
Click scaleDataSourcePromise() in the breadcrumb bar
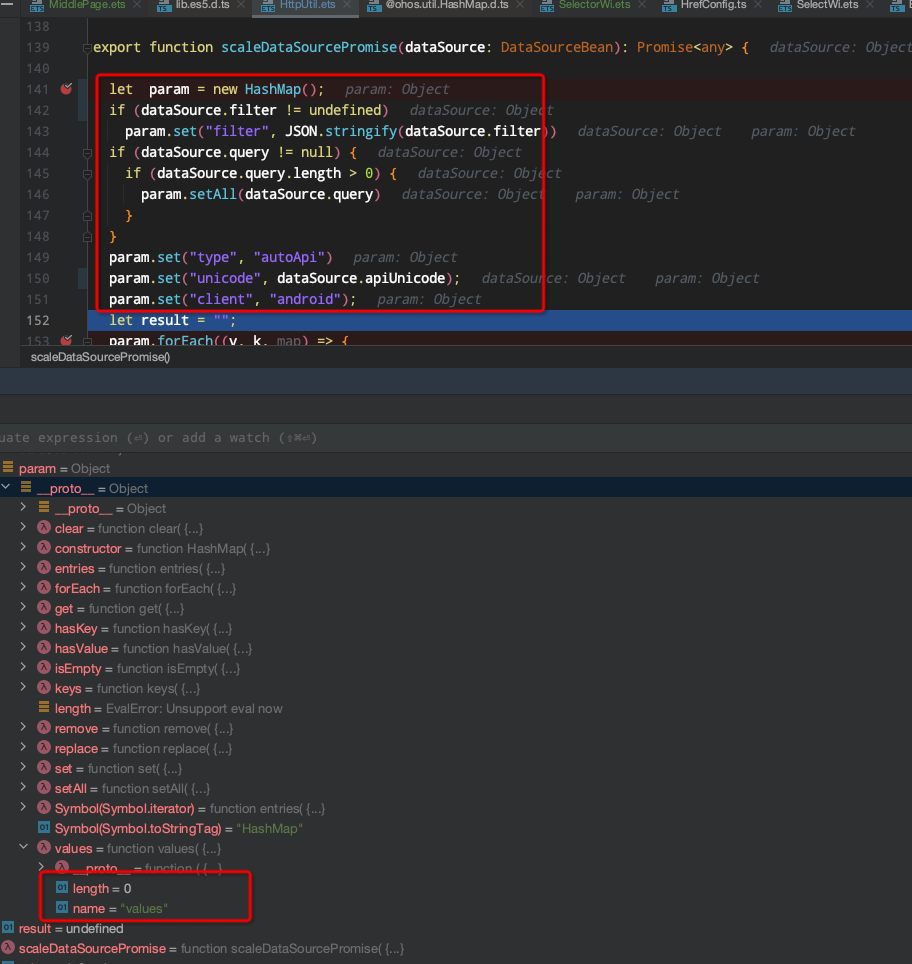pos(100,357)
